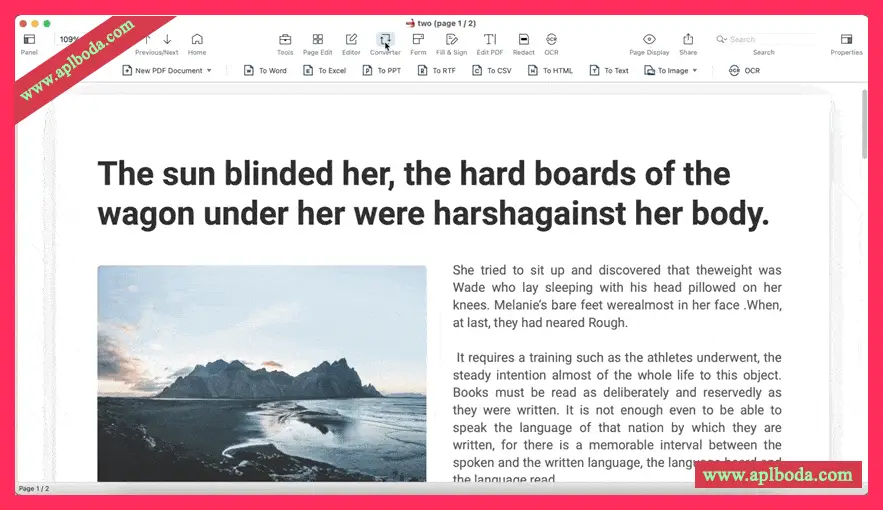This screenshot has height=510, width=883.
Task: Select the Page Edit tool
Action: [318, 40]
